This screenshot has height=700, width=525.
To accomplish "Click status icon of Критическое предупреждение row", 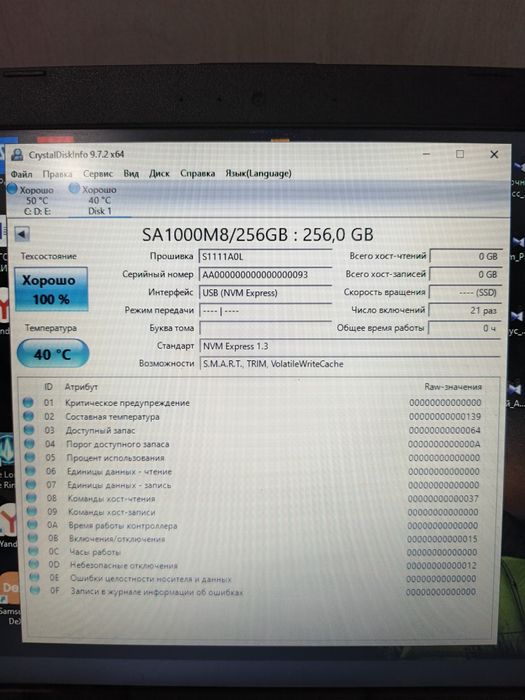I will (28, 402).
